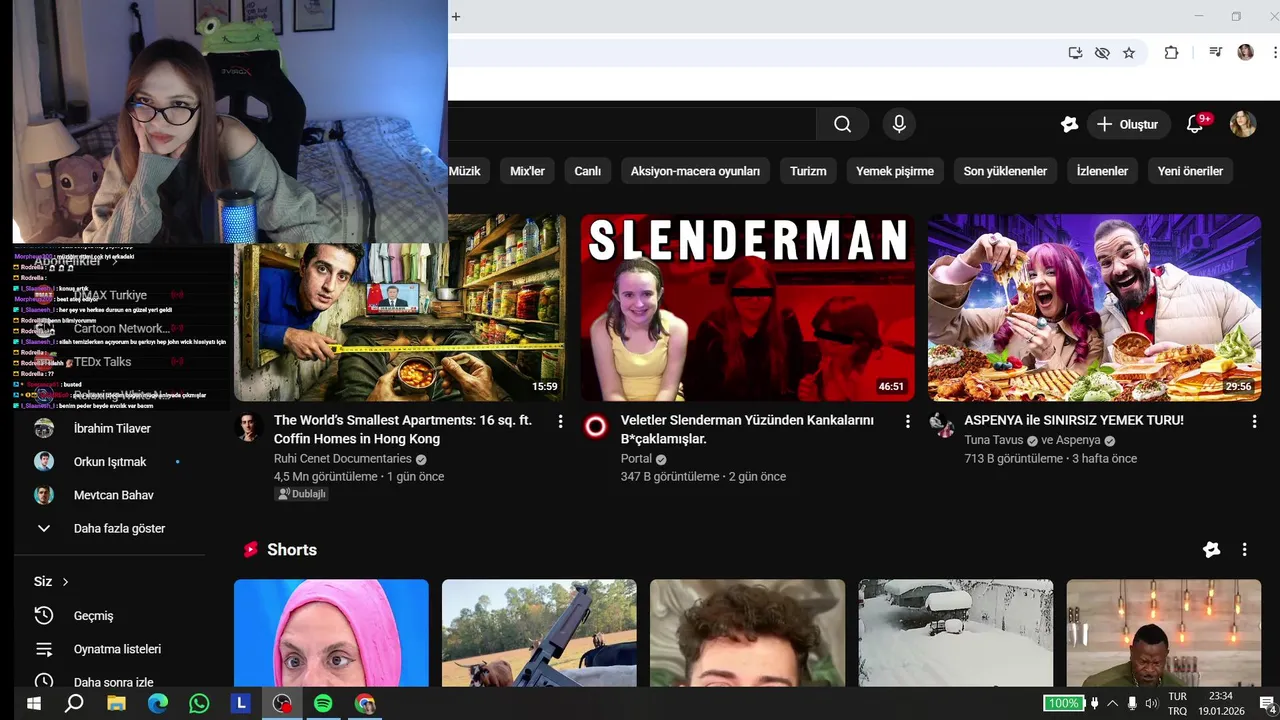This screenshot has width=1280, height=720.
Task: Click the ASPENYA food tour thumbnail
Action: coord(1094,308)
